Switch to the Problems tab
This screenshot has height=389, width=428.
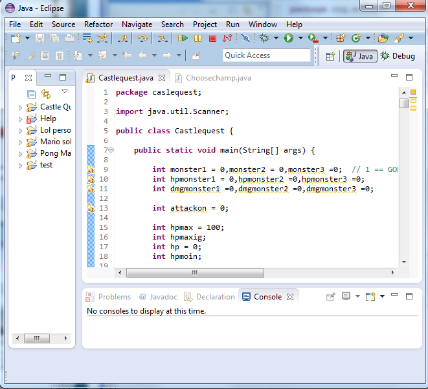(109, 297)
